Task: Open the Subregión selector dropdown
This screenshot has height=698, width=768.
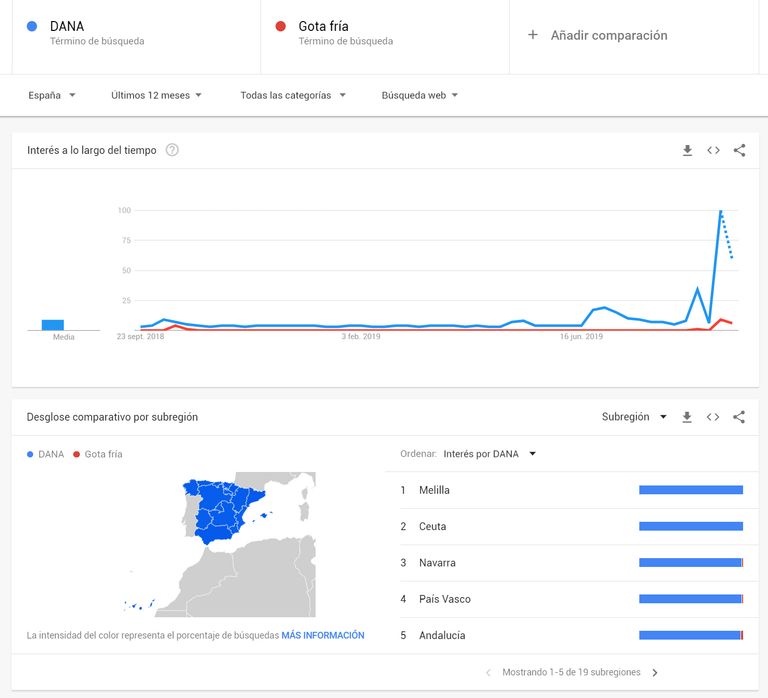Action: [634, 417]
